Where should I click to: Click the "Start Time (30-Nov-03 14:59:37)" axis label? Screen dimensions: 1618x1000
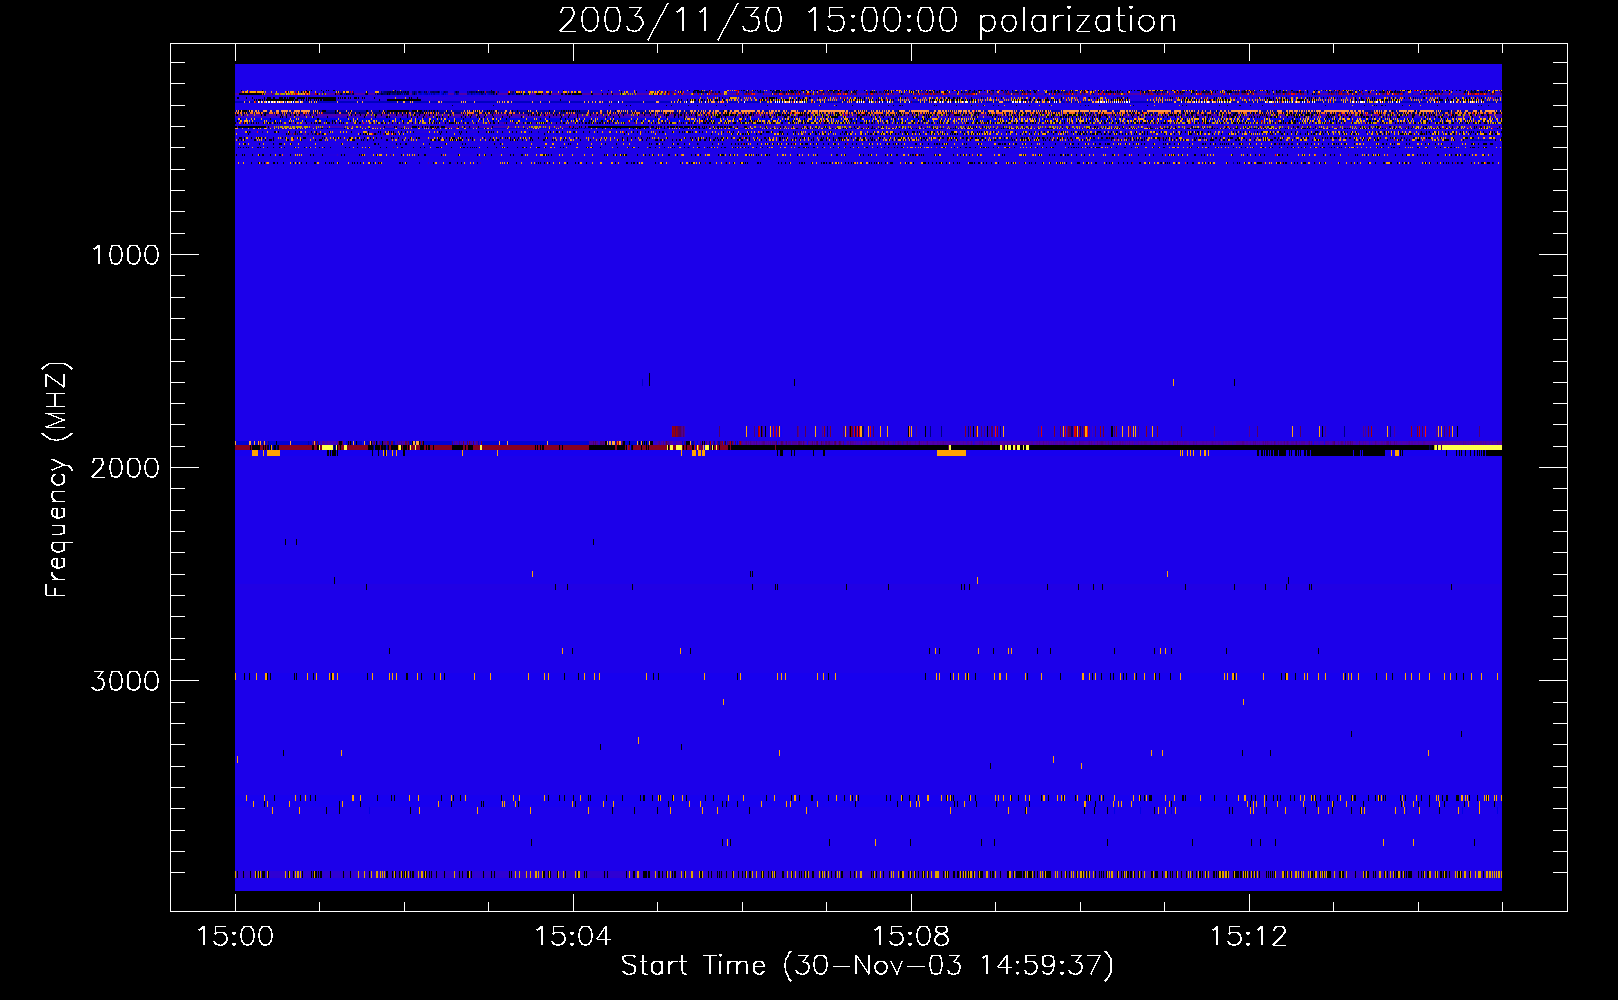[x=867, y=966]
